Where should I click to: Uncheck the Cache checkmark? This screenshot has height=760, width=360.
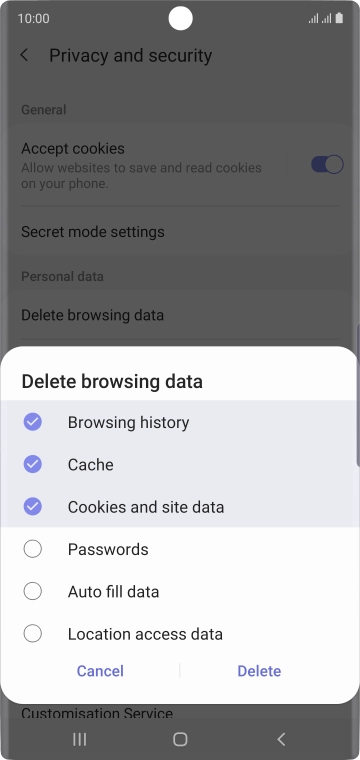pyautogui.click(x=32, y=464)
